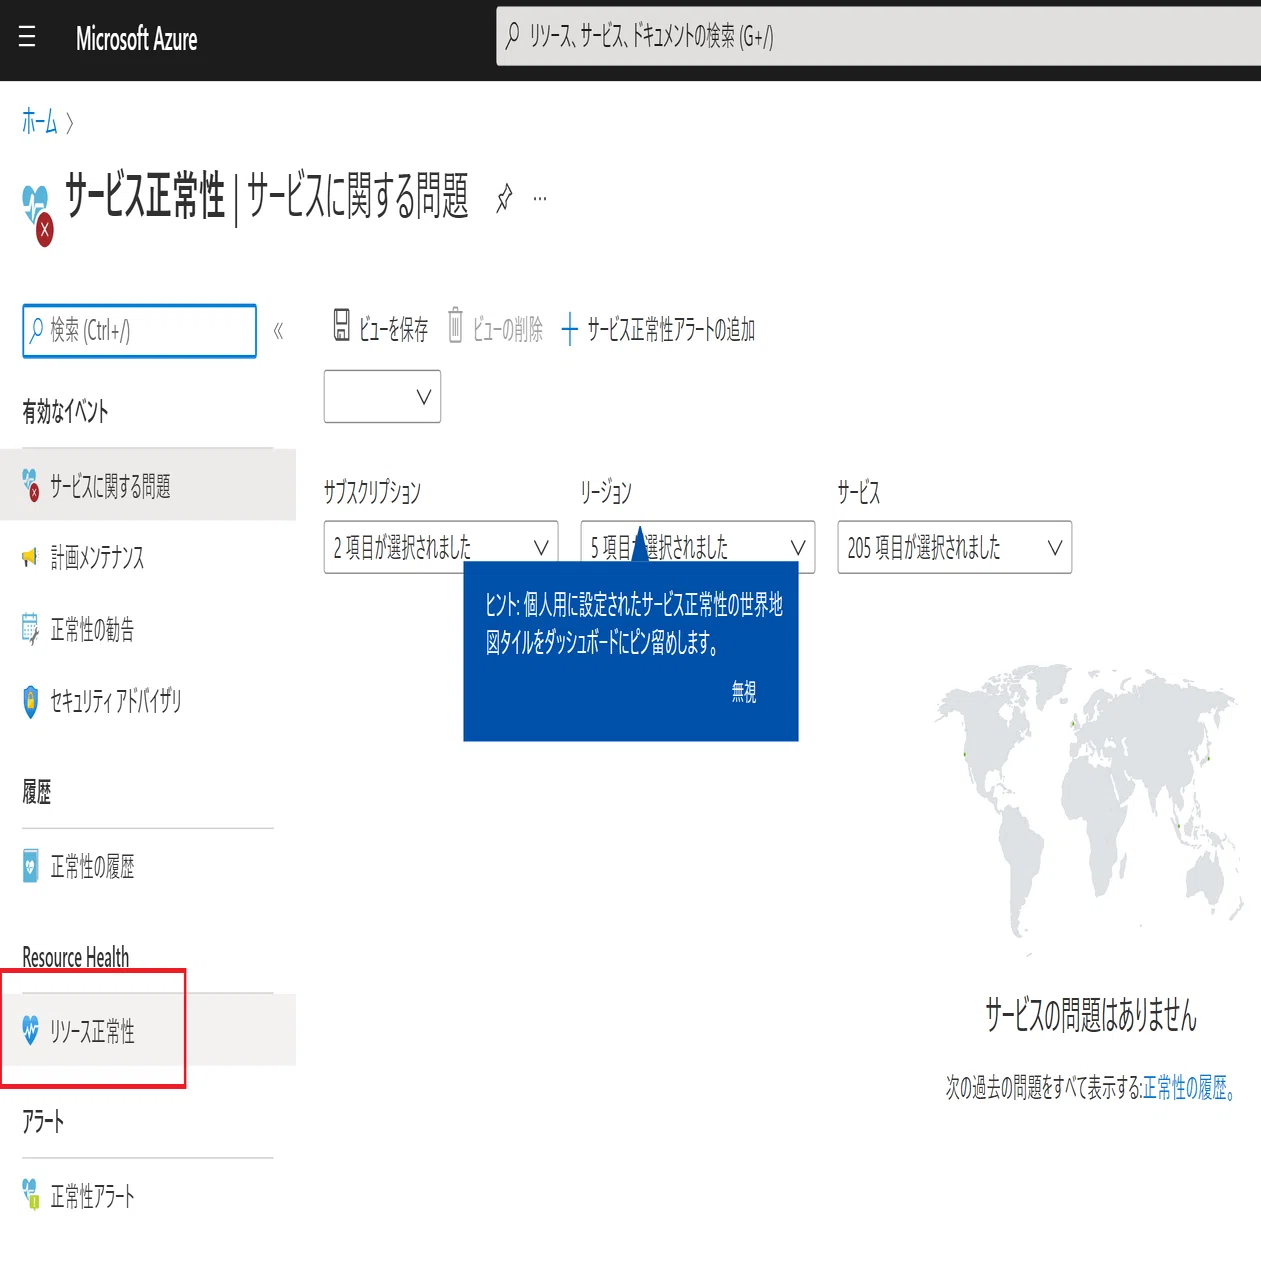1261x1261 pixels.
Task: Click the ビューの削除 trash icon
Action: [455, 325]
